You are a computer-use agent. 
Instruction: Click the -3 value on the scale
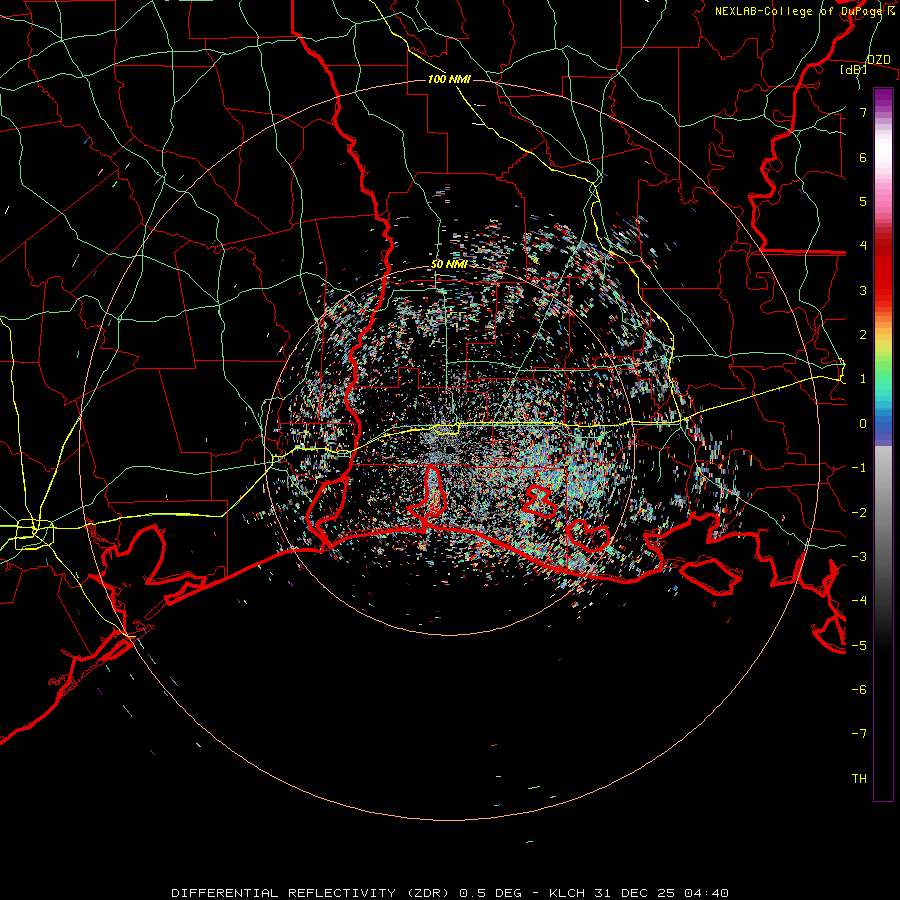(859, 557)
